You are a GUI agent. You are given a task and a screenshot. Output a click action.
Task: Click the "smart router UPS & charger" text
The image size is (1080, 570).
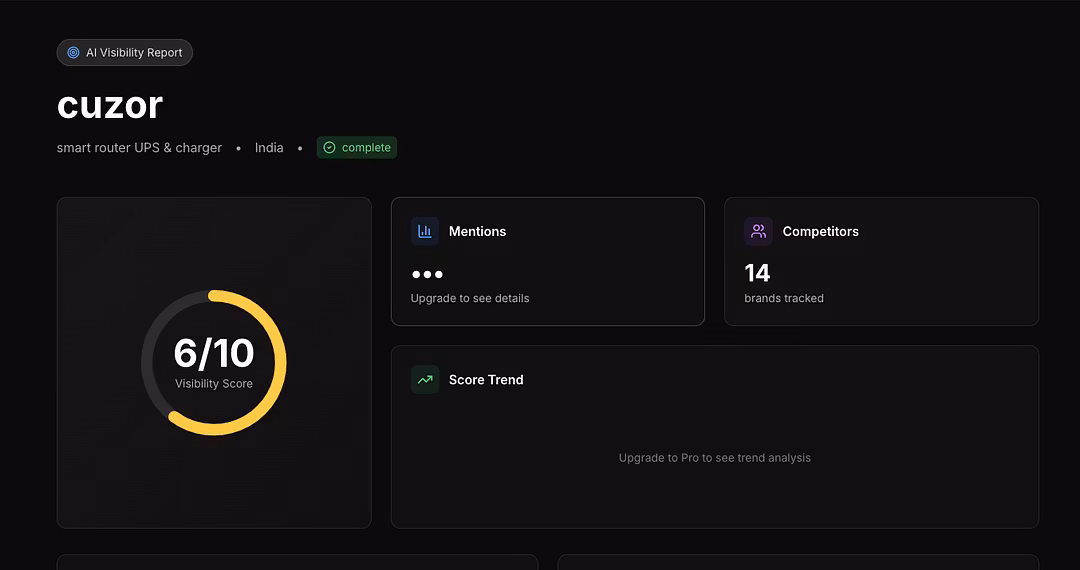tap(139, 148)
